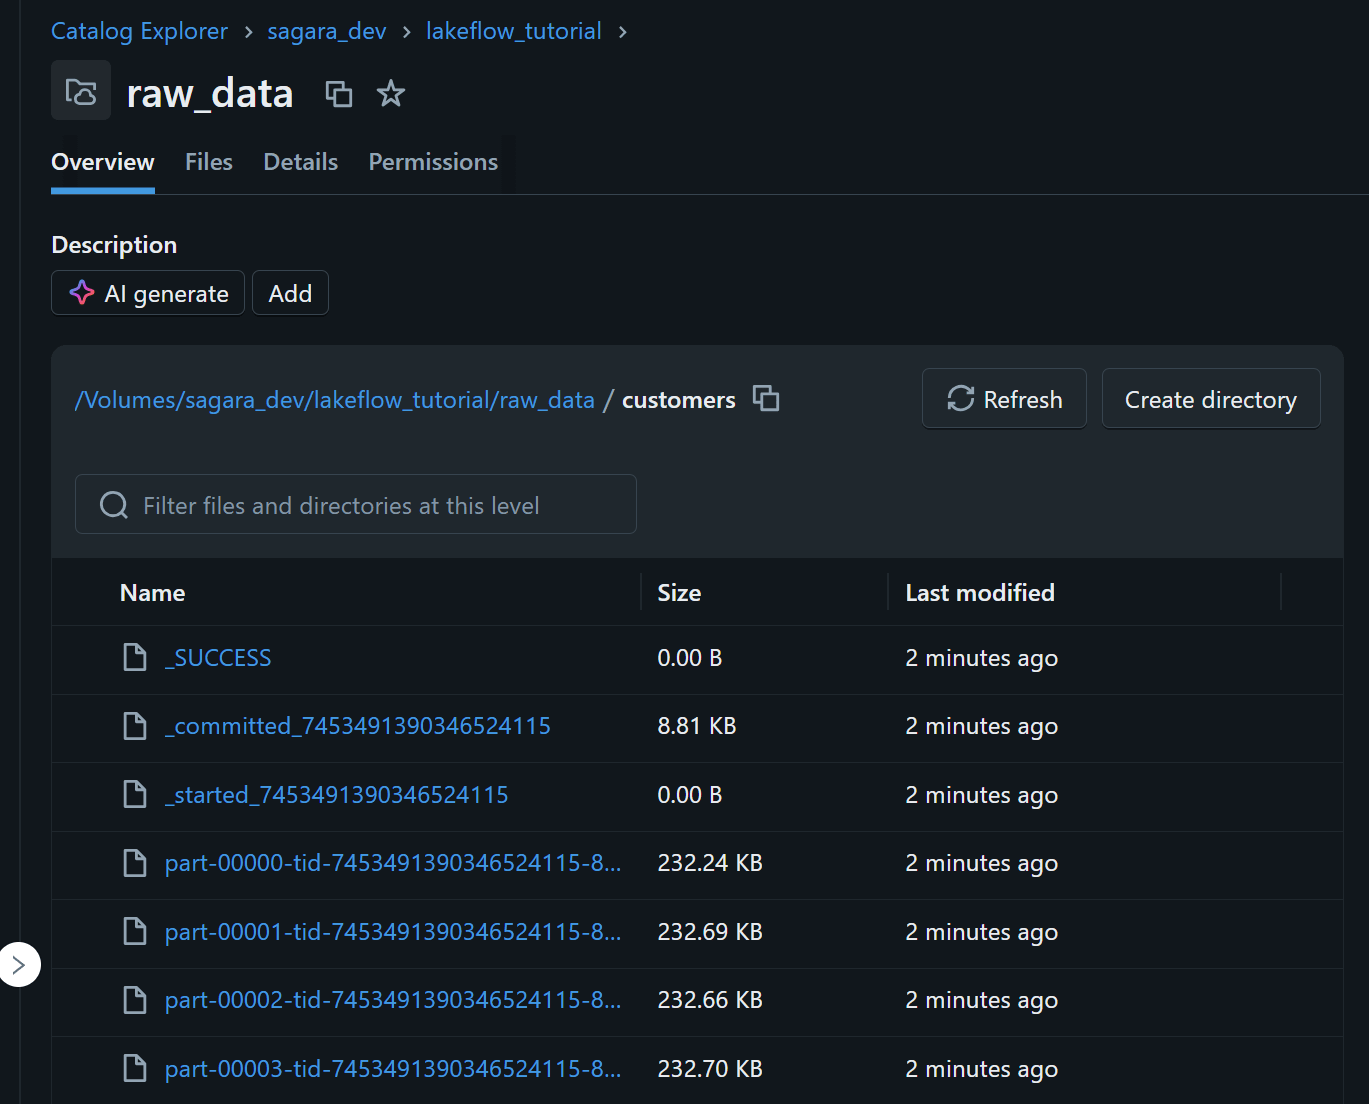The height and width of the screenshot is (1104, 1369).
Task: Go to the Permissions tab
Action: click(433, 162)
